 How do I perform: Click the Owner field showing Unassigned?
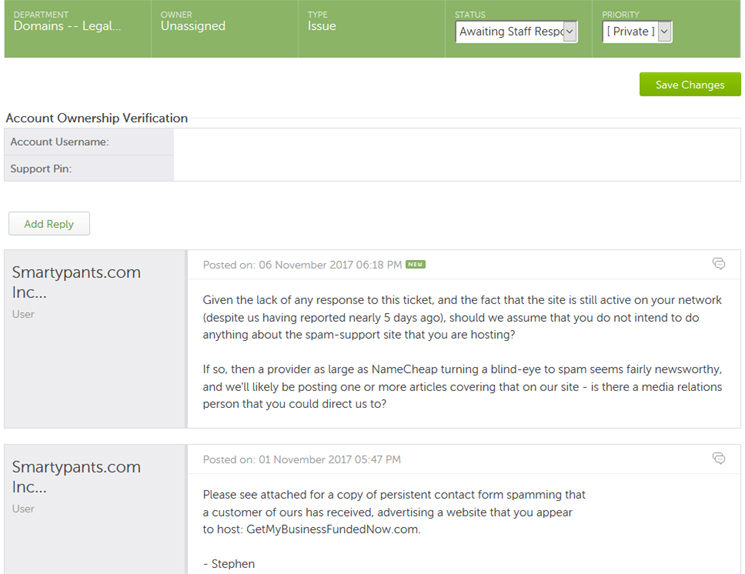(195, 26)
